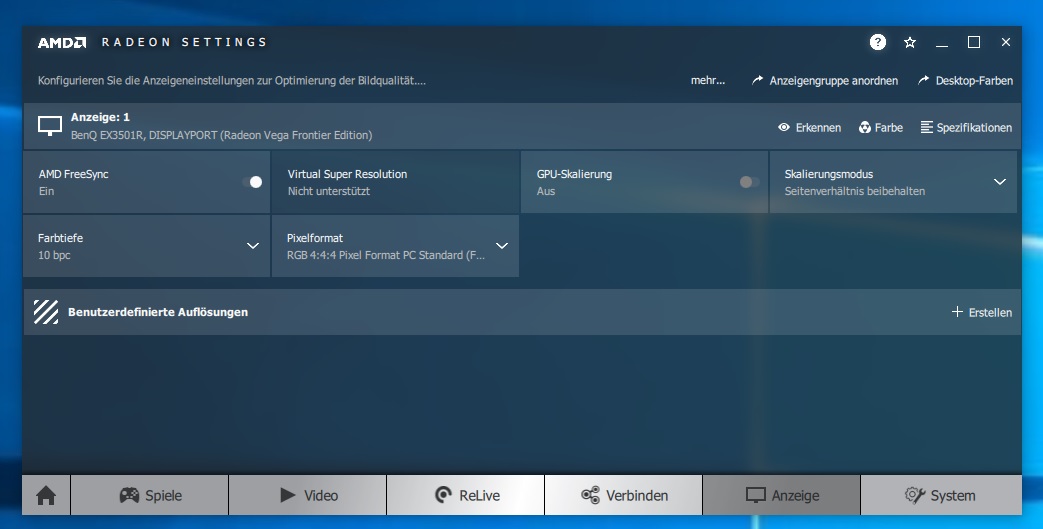The height and width of the screenshot is (529, 1043).
Task: Click the Konfigurieren Sie die Anzeigeneinstellungen description
Action: pos(231,81)
